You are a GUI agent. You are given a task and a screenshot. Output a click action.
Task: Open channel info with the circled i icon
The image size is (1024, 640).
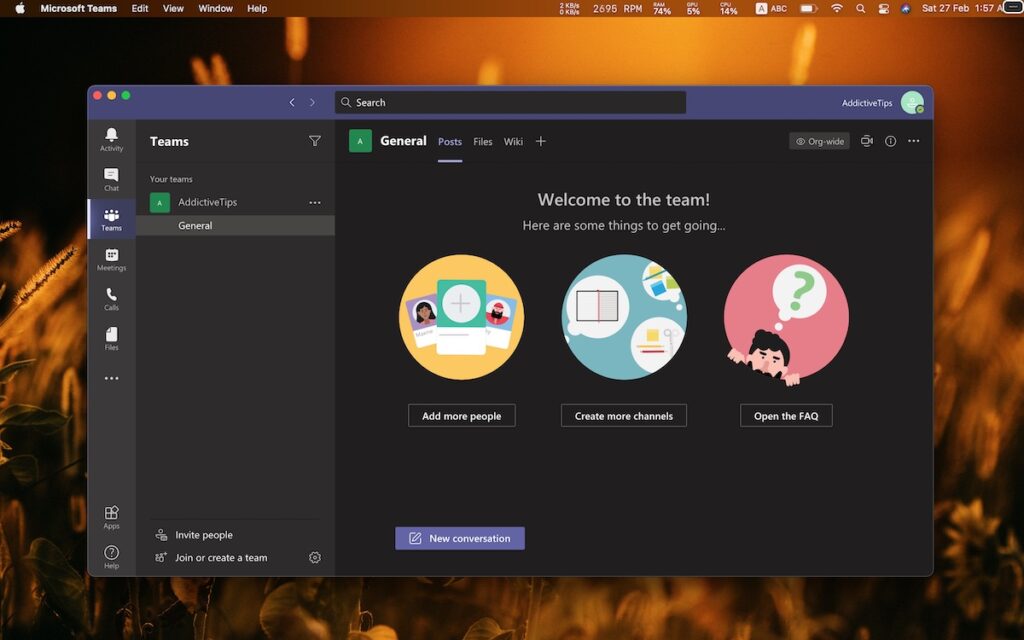coord(889,141)
